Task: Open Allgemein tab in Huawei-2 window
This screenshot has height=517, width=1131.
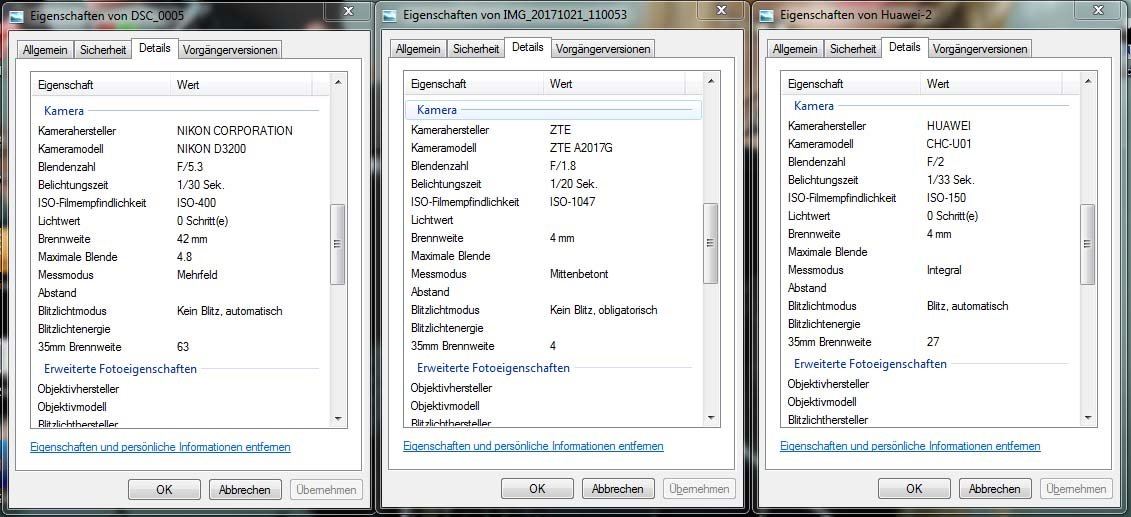Action: point(796,49)
